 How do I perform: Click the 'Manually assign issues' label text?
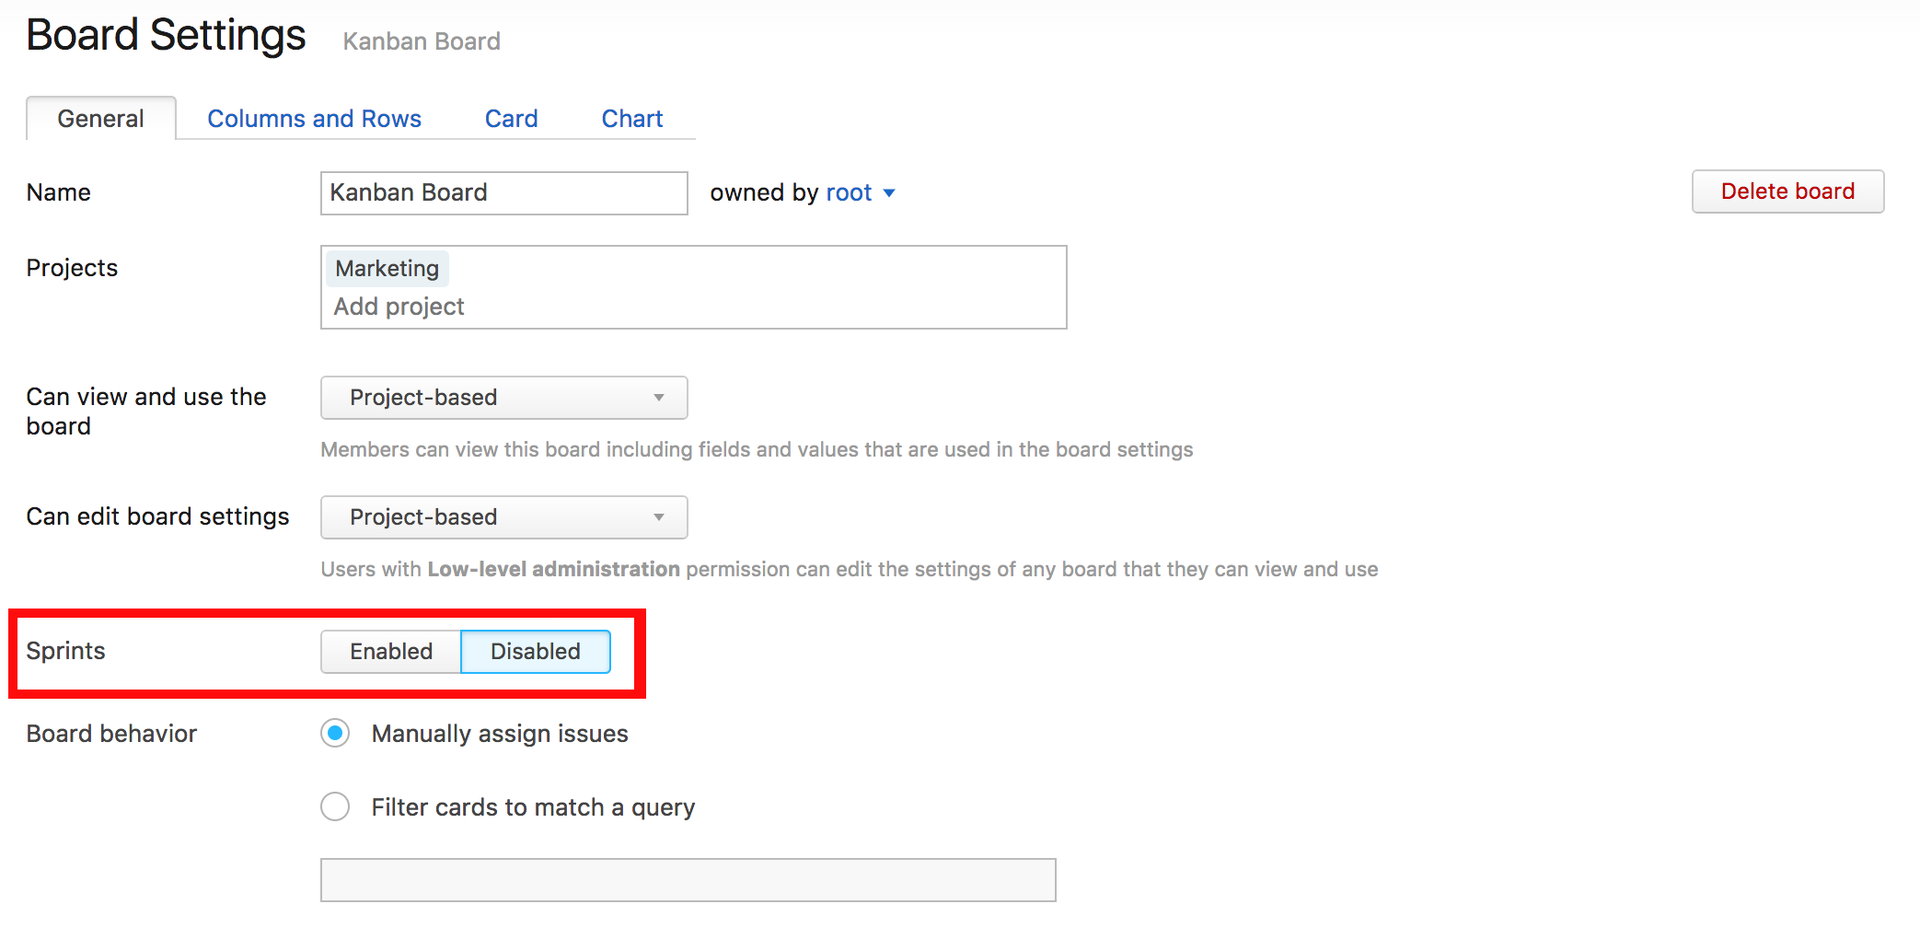tap(500, 734)
